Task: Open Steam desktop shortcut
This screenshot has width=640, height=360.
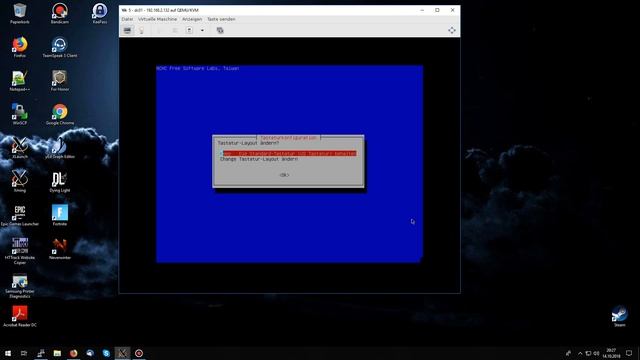Action: click(x=620, y=316)
